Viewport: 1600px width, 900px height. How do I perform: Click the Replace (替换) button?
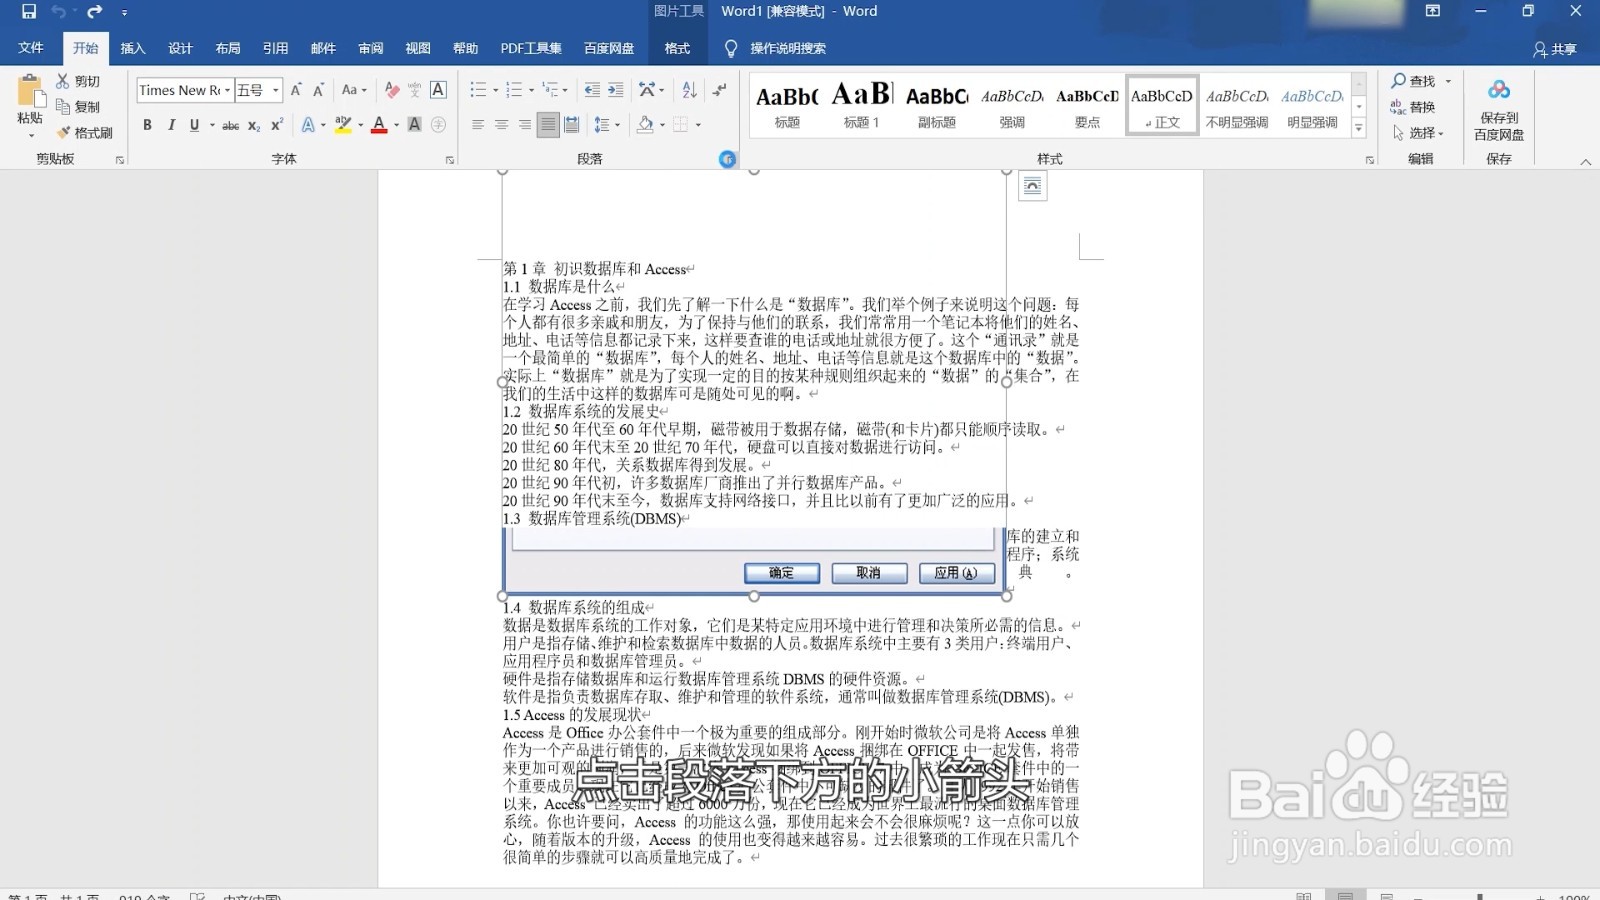pos(1413,107)
